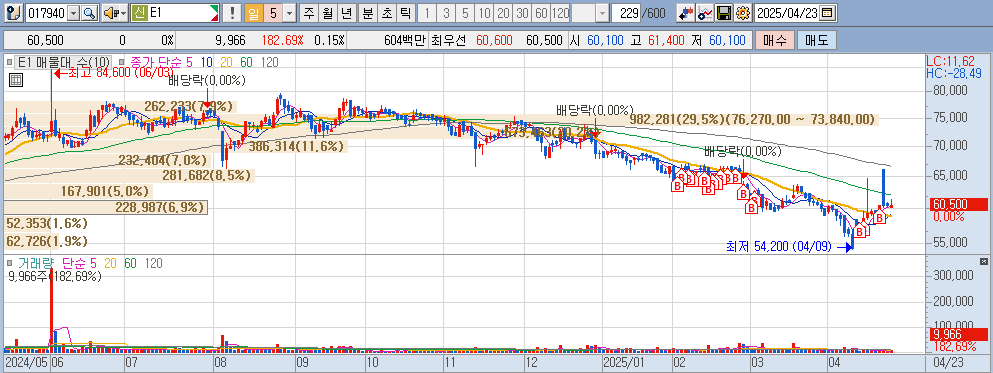Click the 종가 단순 moving average label
Screen dimensions: 993x373
tap(155, 62)
